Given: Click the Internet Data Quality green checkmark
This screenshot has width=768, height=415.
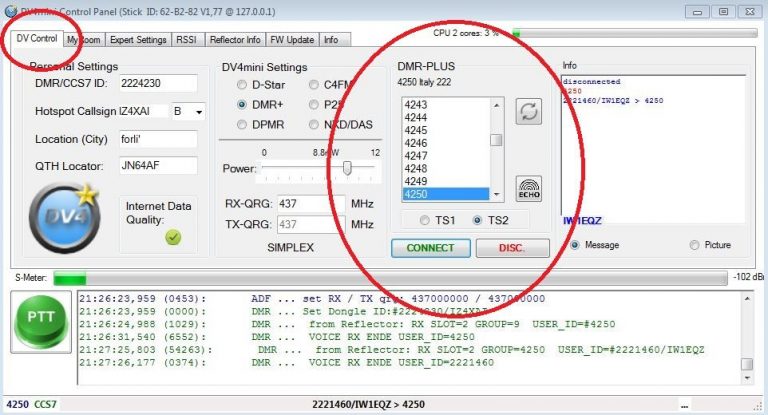Looking at the screenshot, I should [x=173, y=238].
